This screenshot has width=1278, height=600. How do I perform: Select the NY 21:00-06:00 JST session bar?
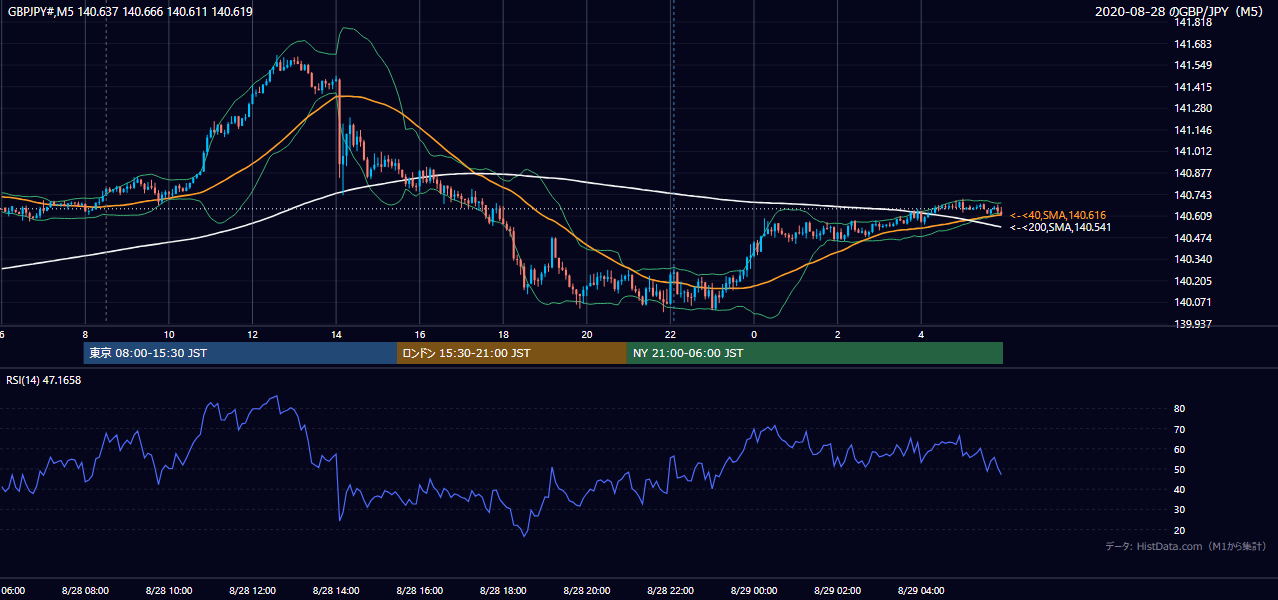[815, 353]
